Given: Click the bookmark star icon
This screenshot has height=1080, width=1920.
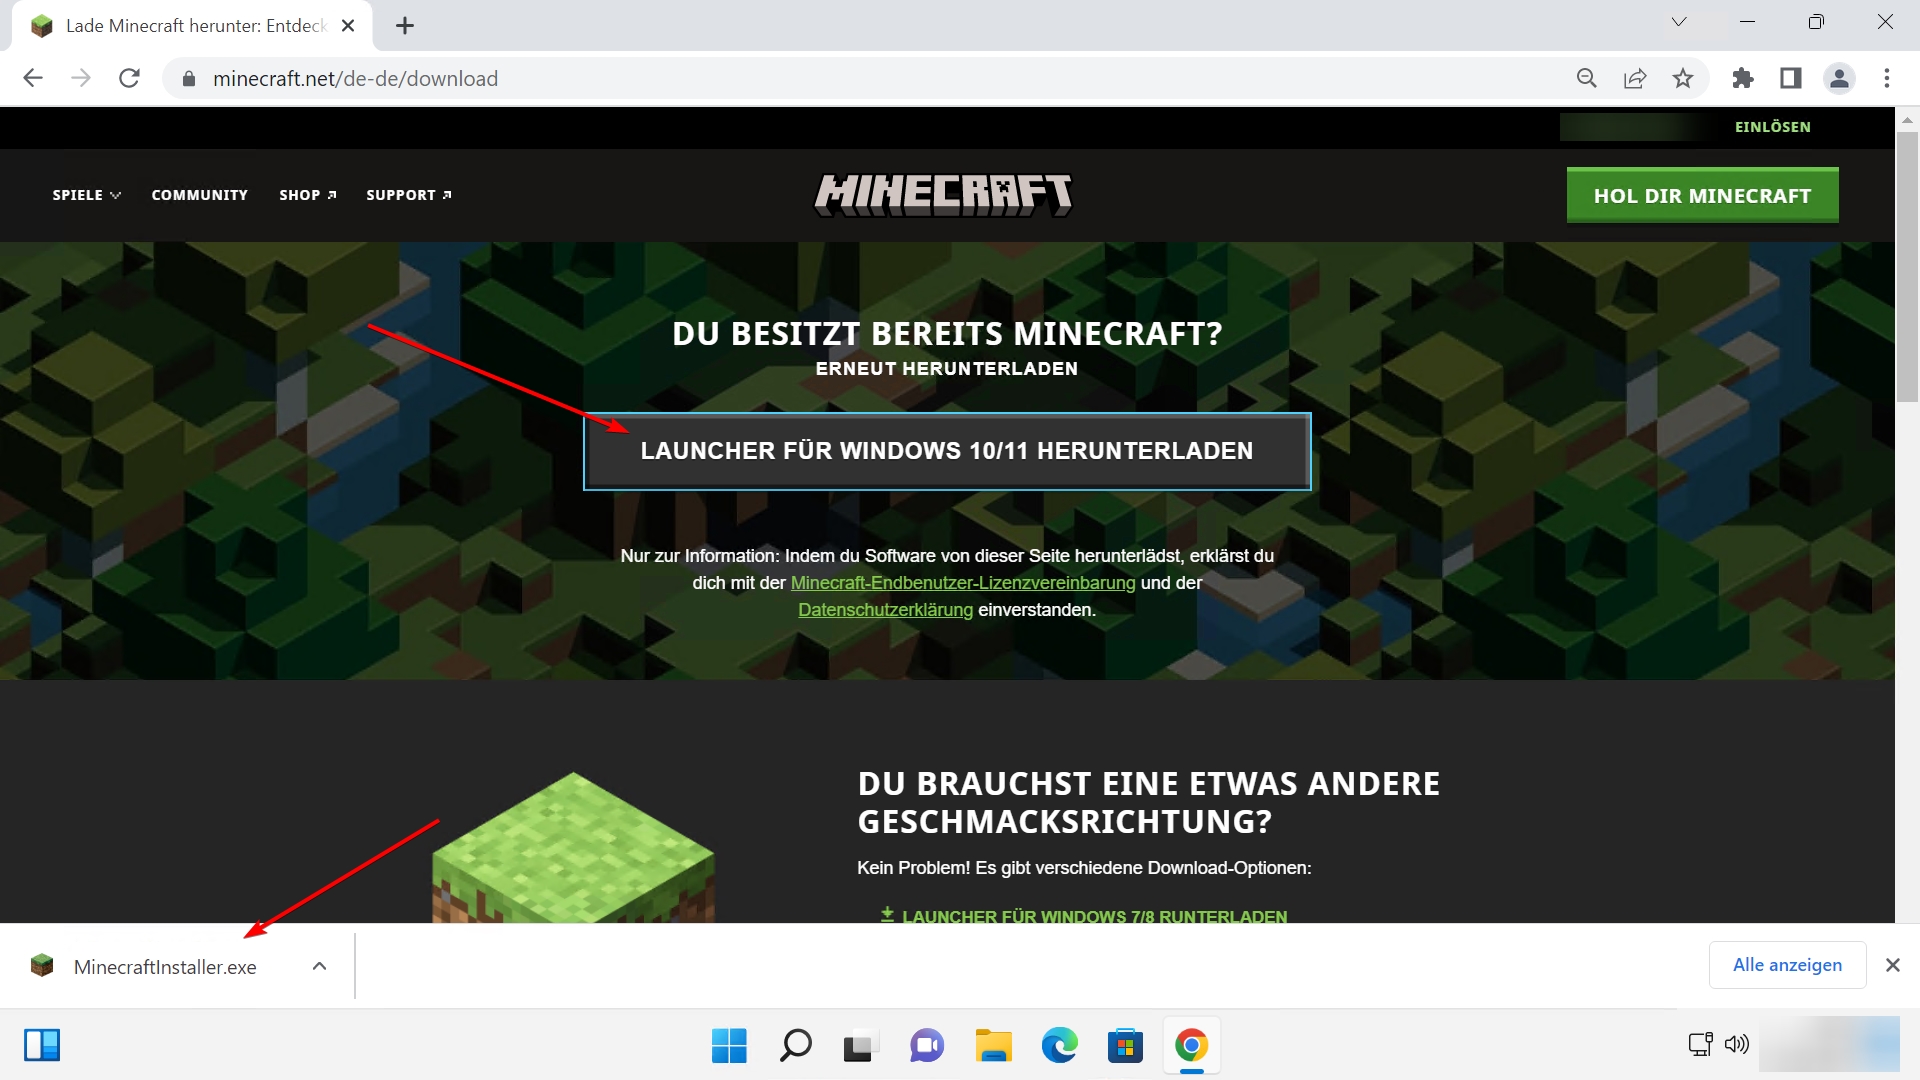Looking at the screenshot, I should (x=1683, y=78).
